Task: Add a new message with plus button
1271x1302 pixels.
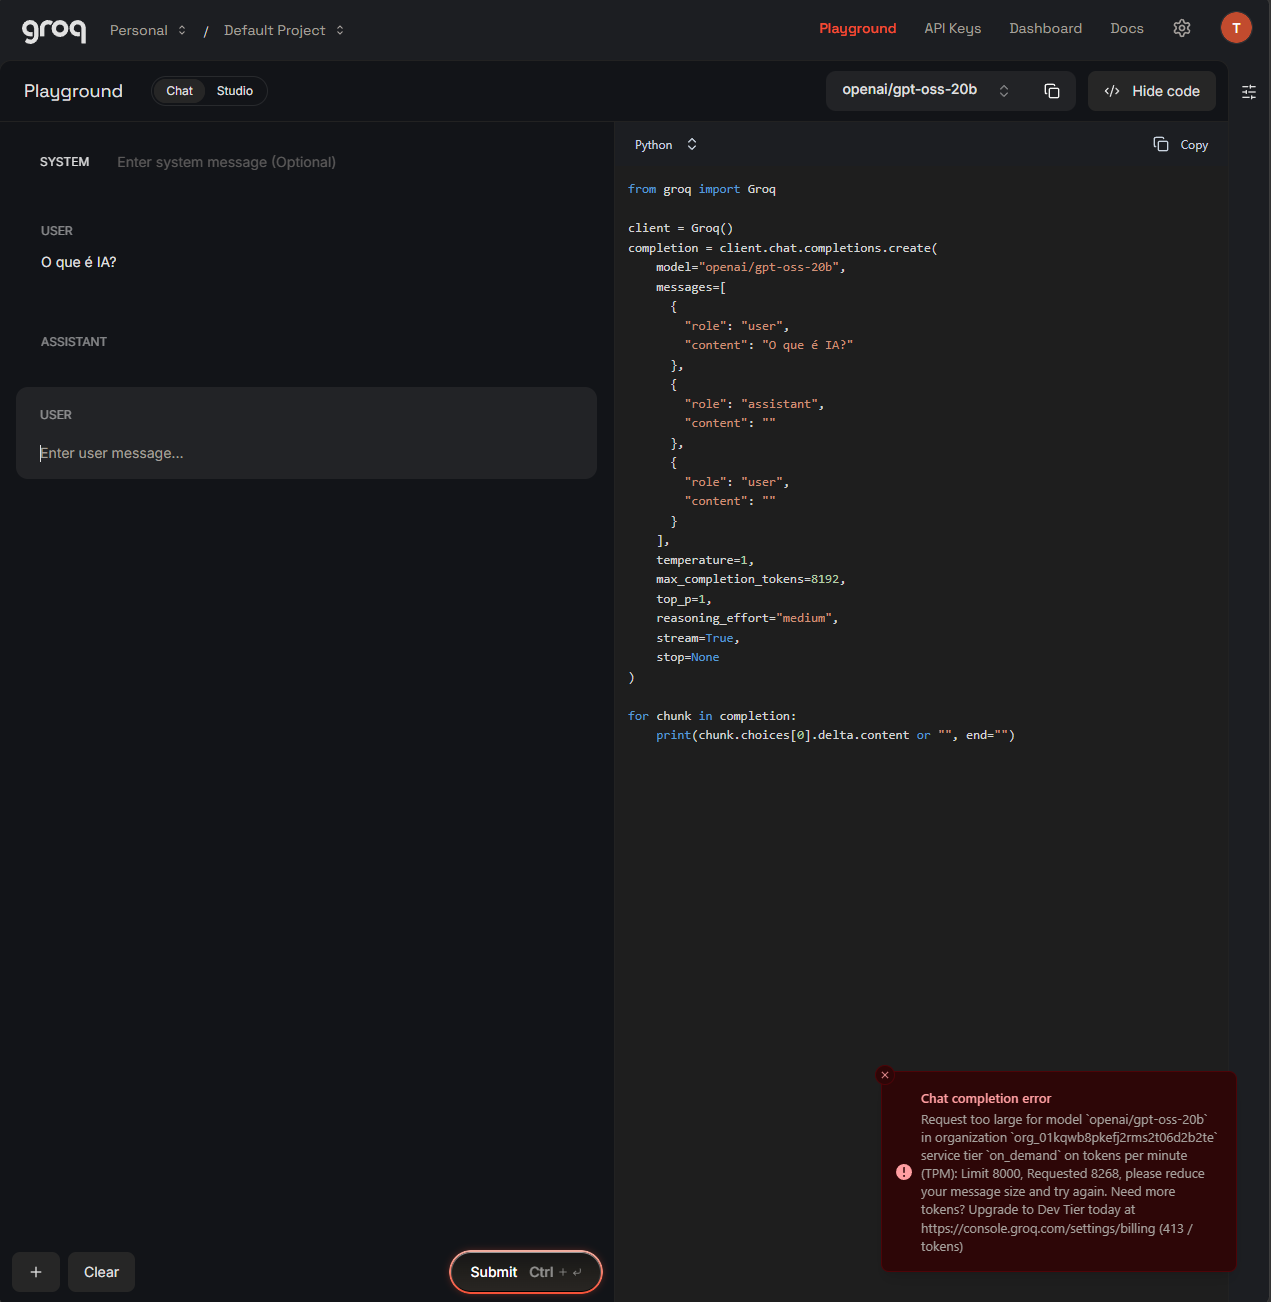Action: tap(36, 1272)
